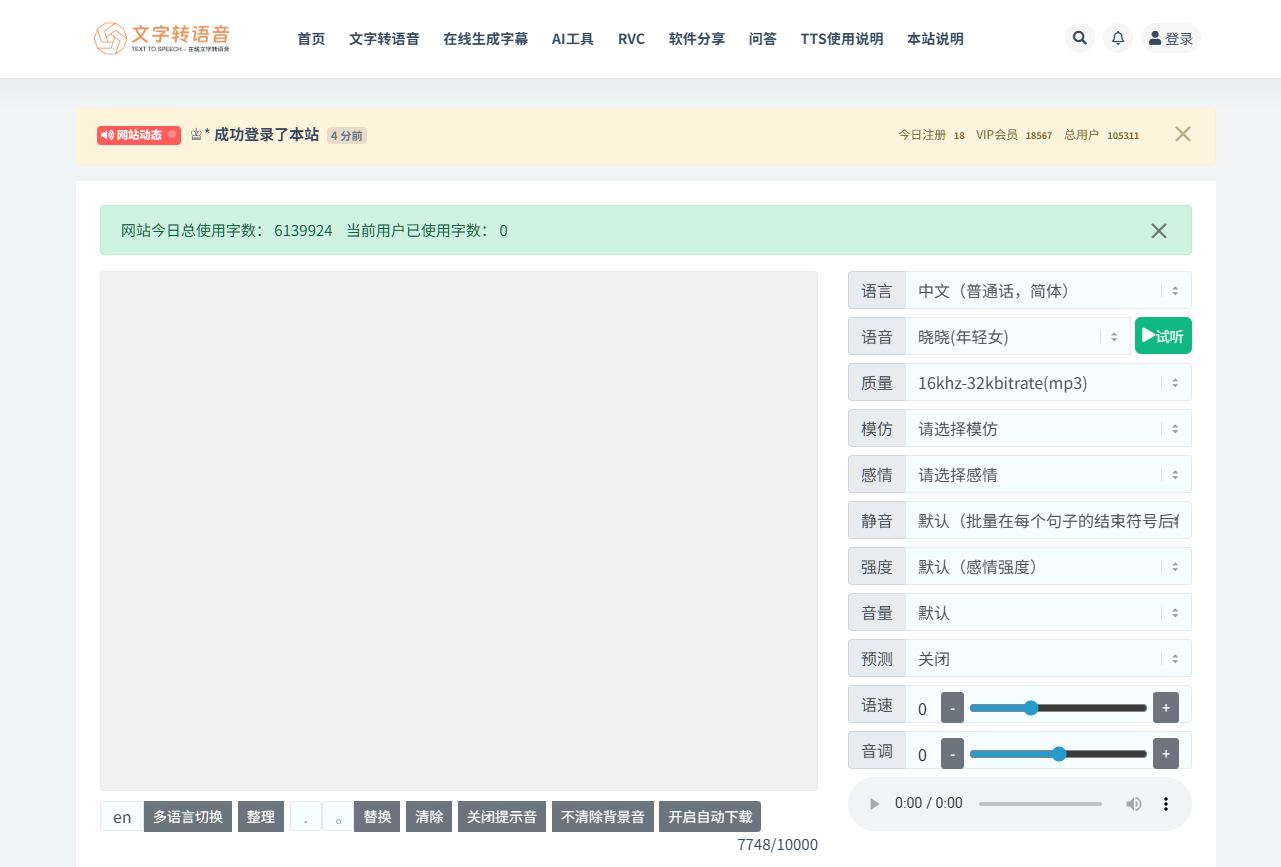Click the 语速 speed slider track
The width and height of the screenshot is (1281, 867).
tap(1057, 708)
